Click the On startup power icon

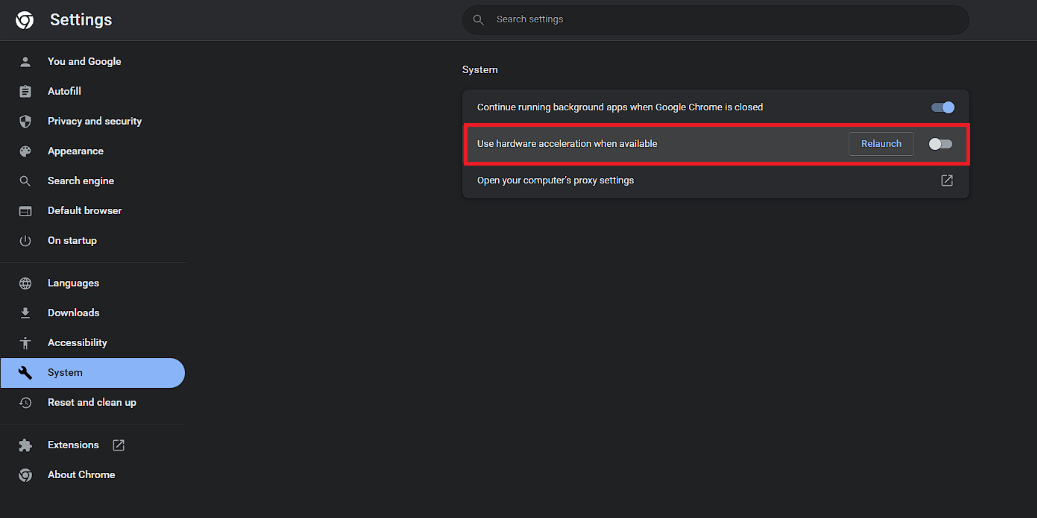point(25,241)
